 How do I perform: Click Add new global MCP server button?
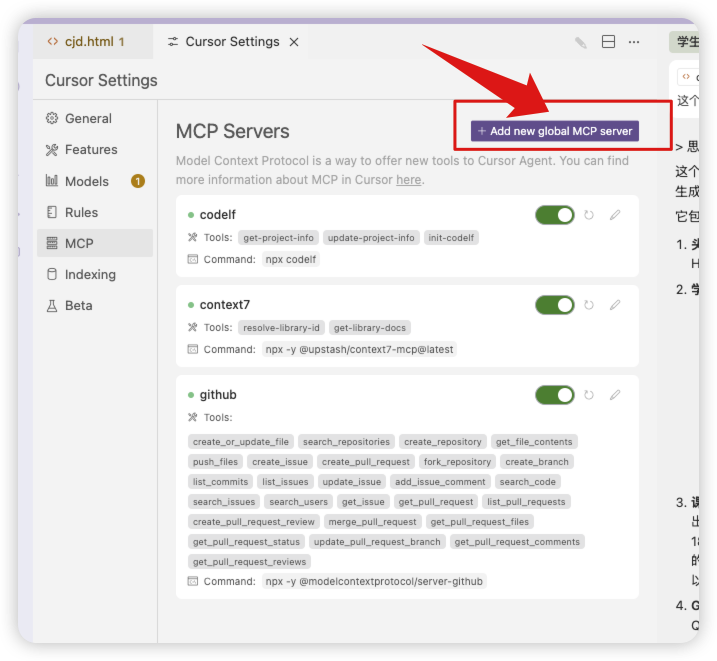pyautogui.click(x=555, y=131)
